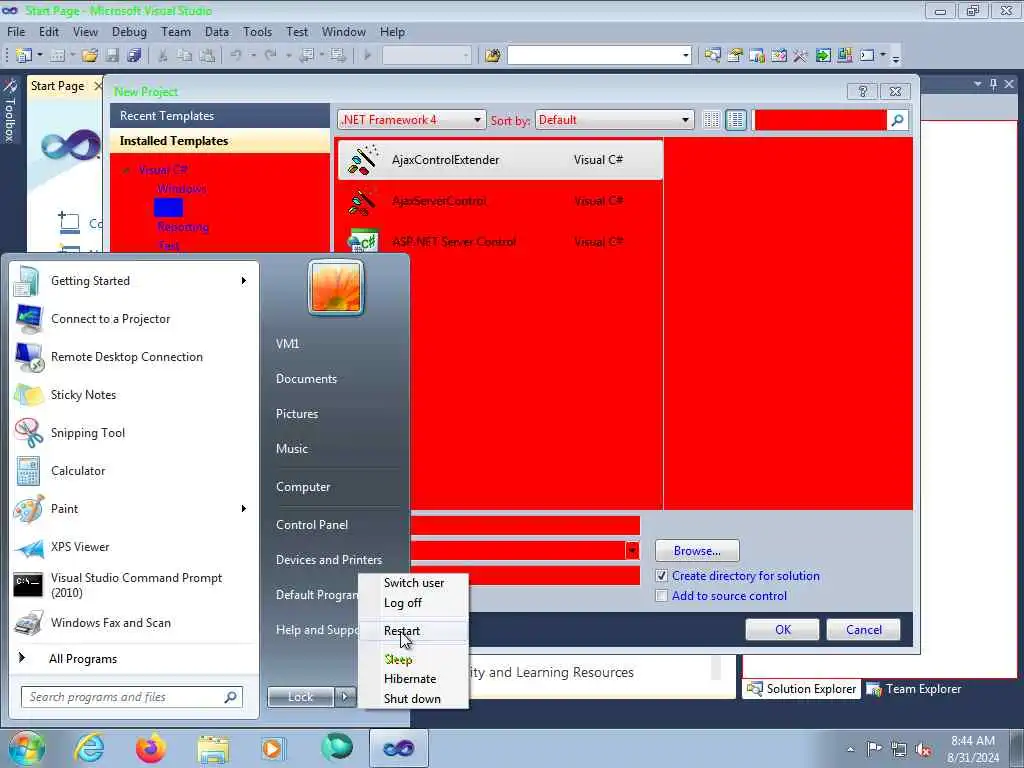Click the Lock button in Start menu

pyautogui.click(x=300, y=697)
